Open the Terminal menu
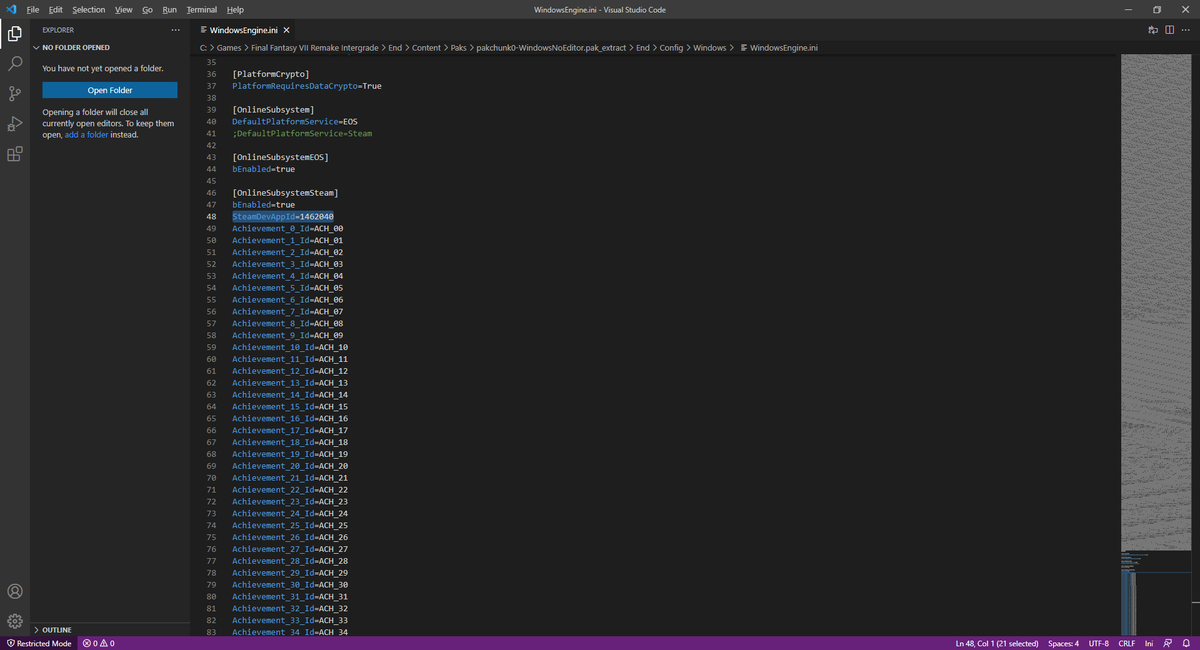Viewport: 1200px width, 650px height. pyautogui.click(x=202, y=9)
